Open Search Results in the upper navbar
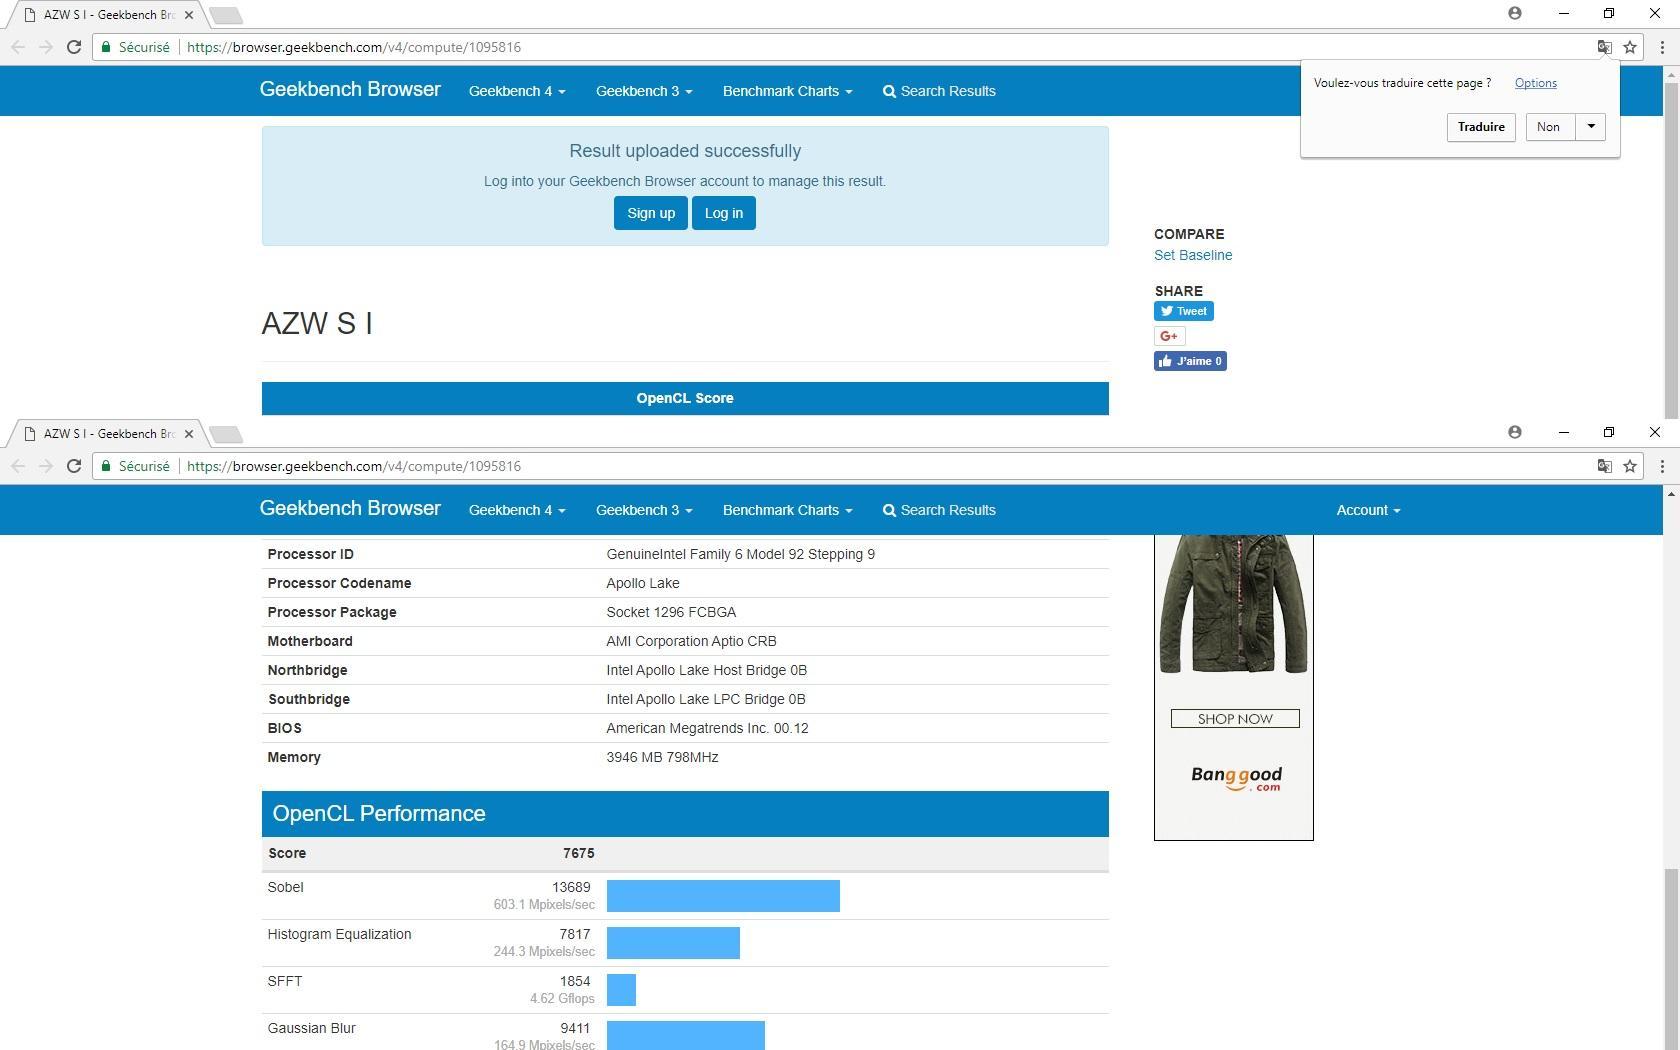The width and height of the screenshot is (1680, 1050). point(939,91)
